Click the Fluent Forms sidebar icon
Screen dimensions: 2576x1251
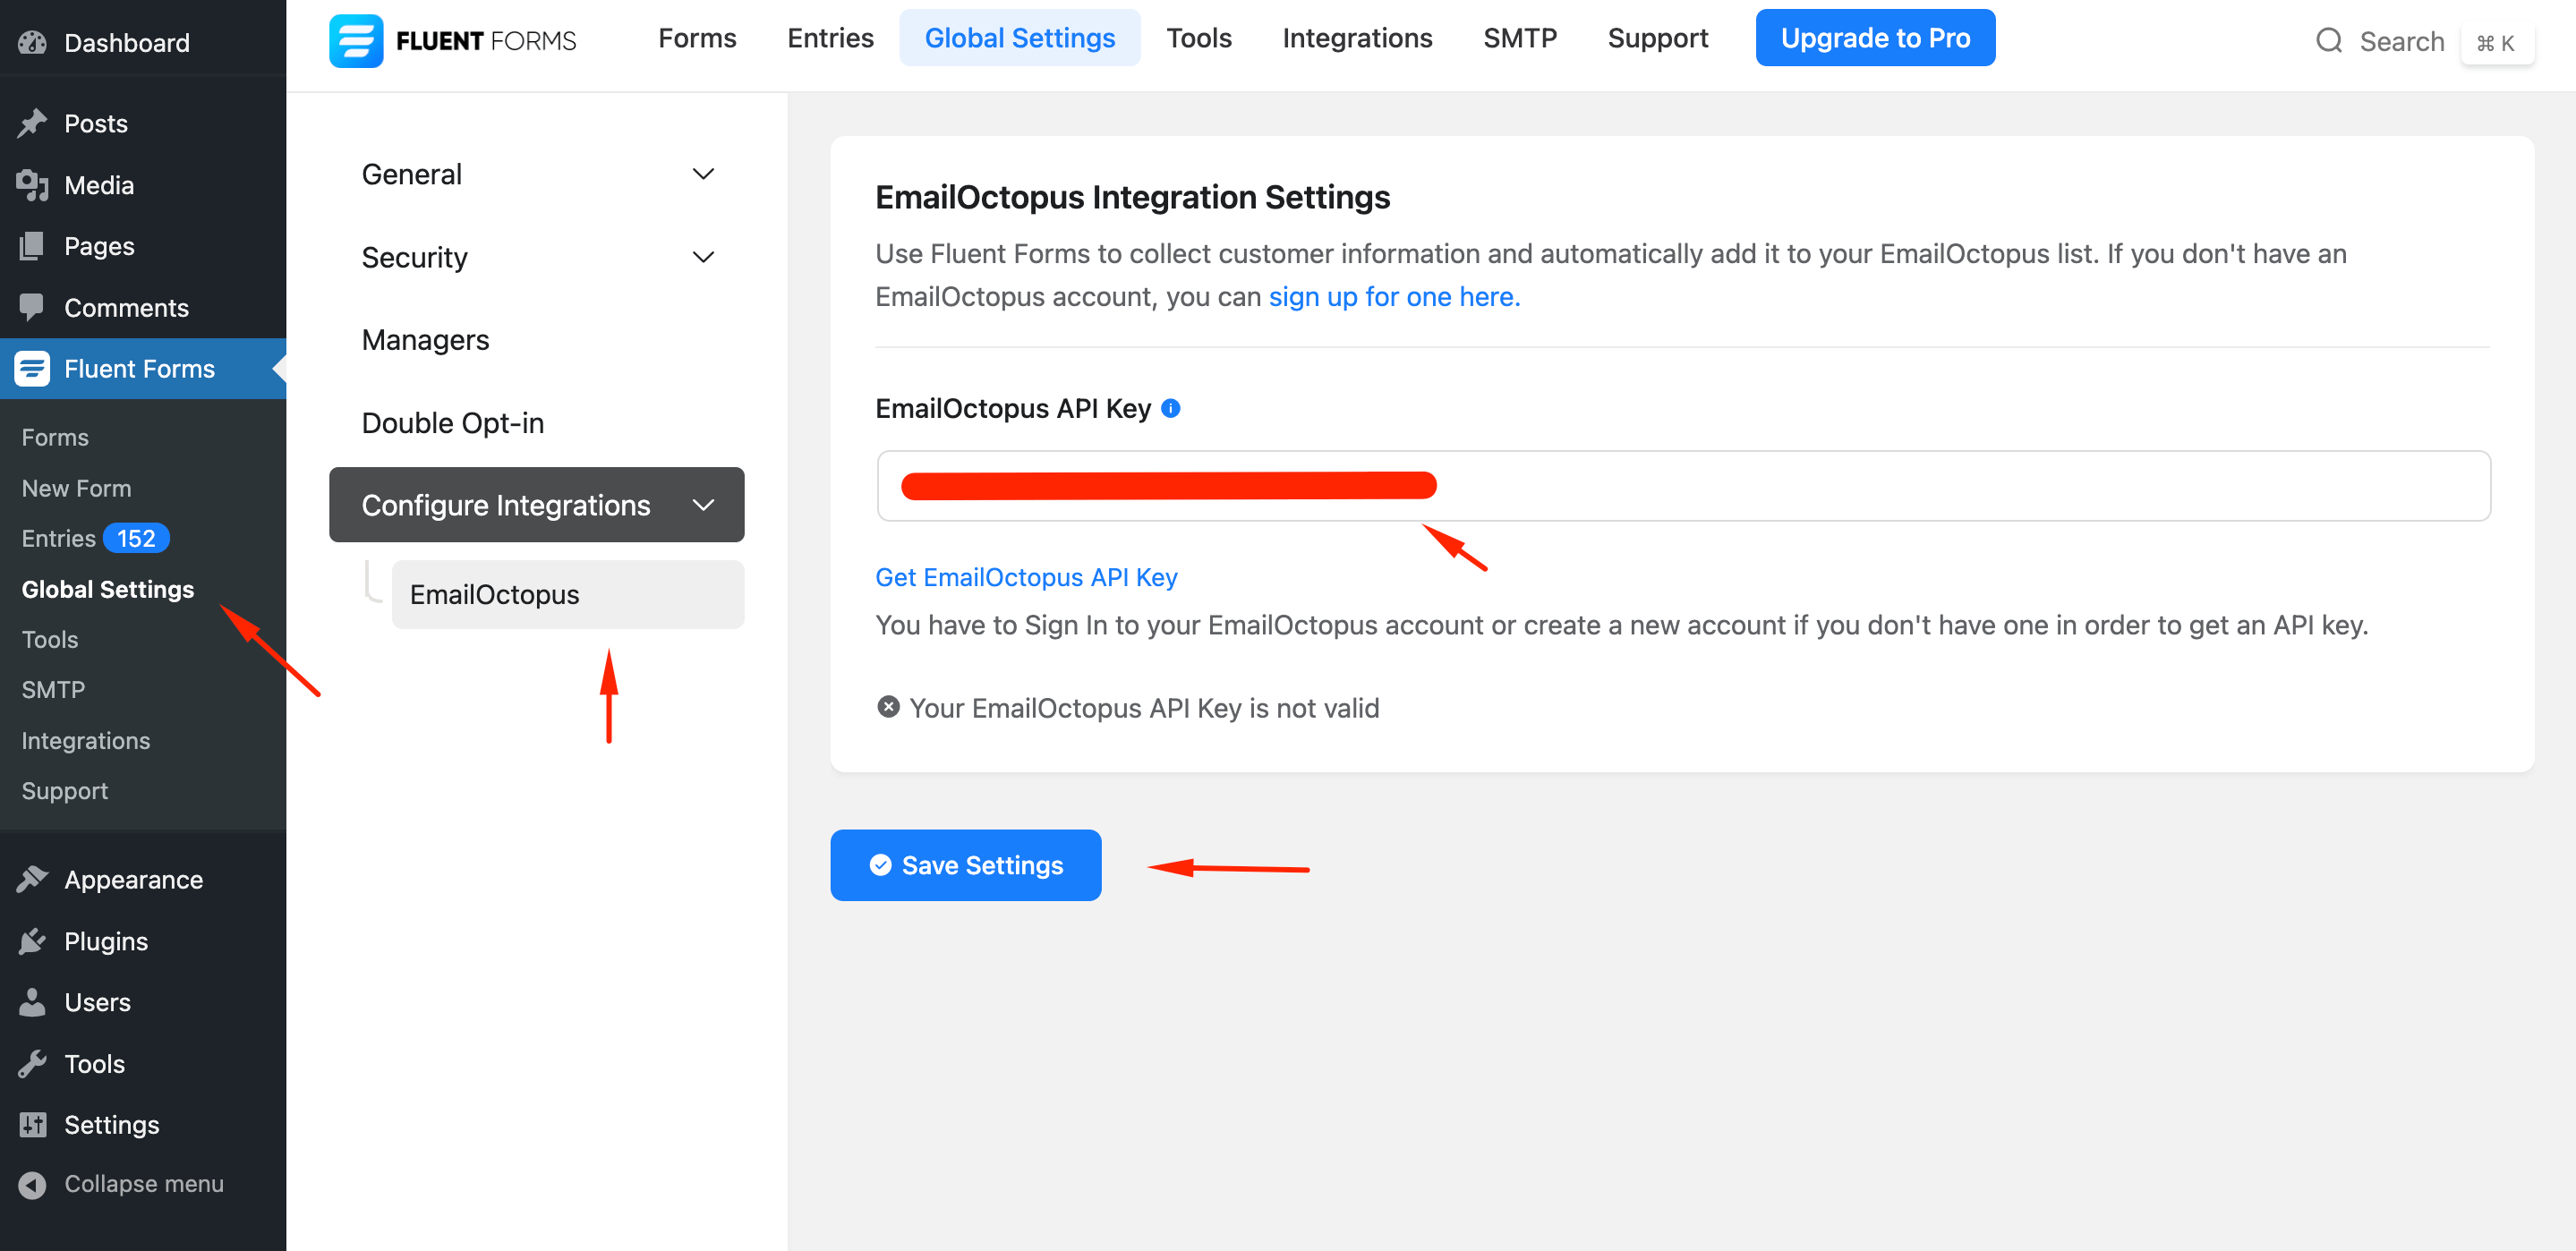tap(32, 368)
